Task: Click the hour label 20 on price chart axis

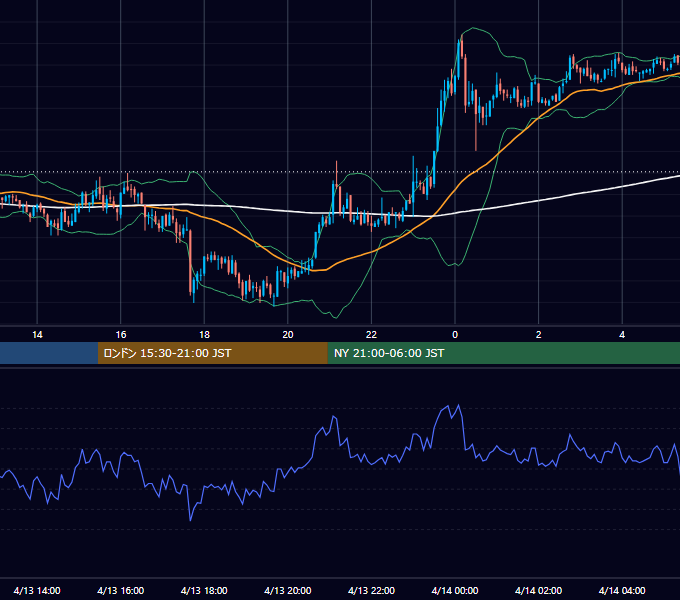Action: coord(288,335)
